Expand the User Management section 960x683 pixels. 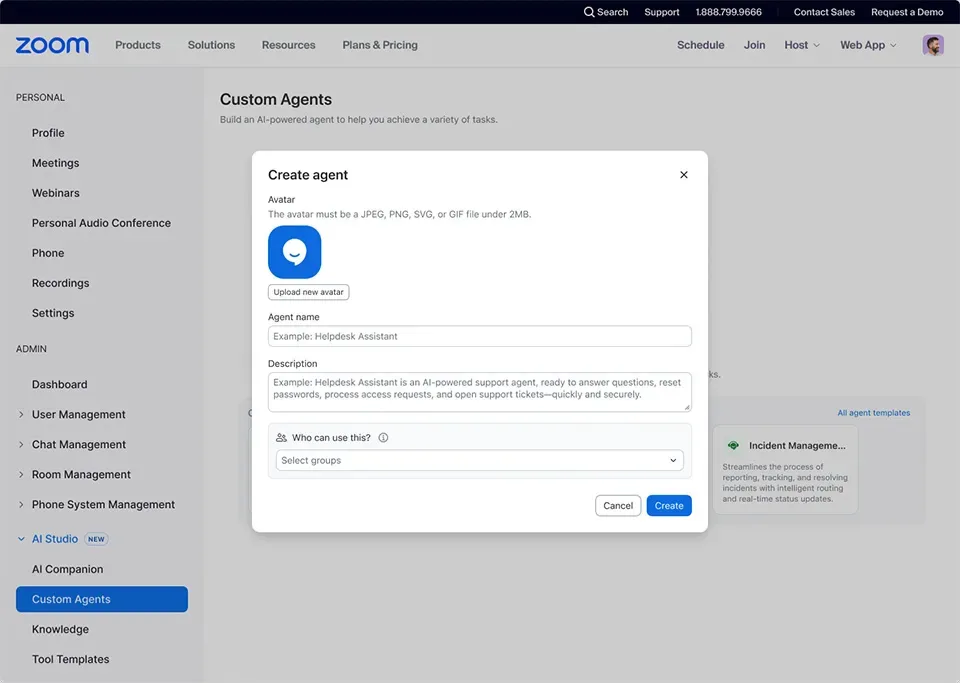(79, 414)
